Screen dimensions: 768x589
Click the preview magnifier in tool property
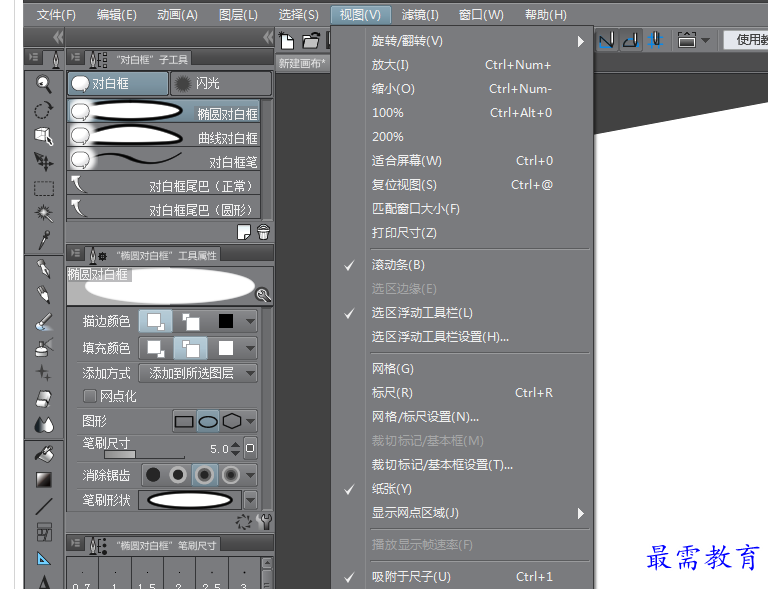coord(264,295)
